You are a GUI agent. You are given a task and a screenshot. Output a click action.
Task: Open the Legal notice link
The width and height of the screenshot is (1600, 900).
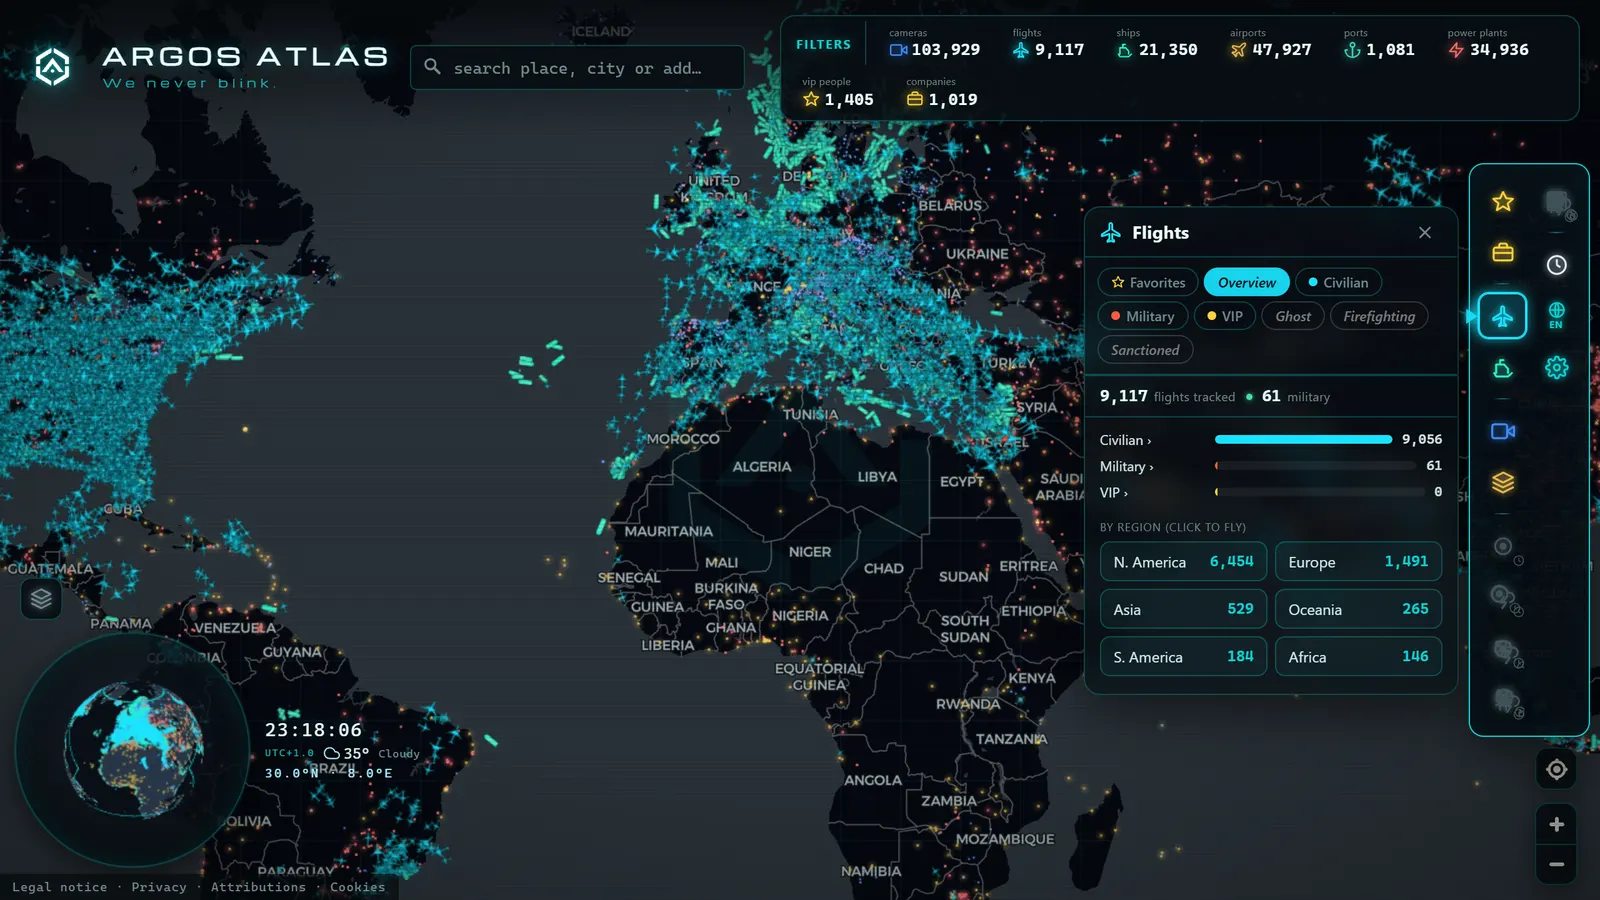(x=59, y=887)
